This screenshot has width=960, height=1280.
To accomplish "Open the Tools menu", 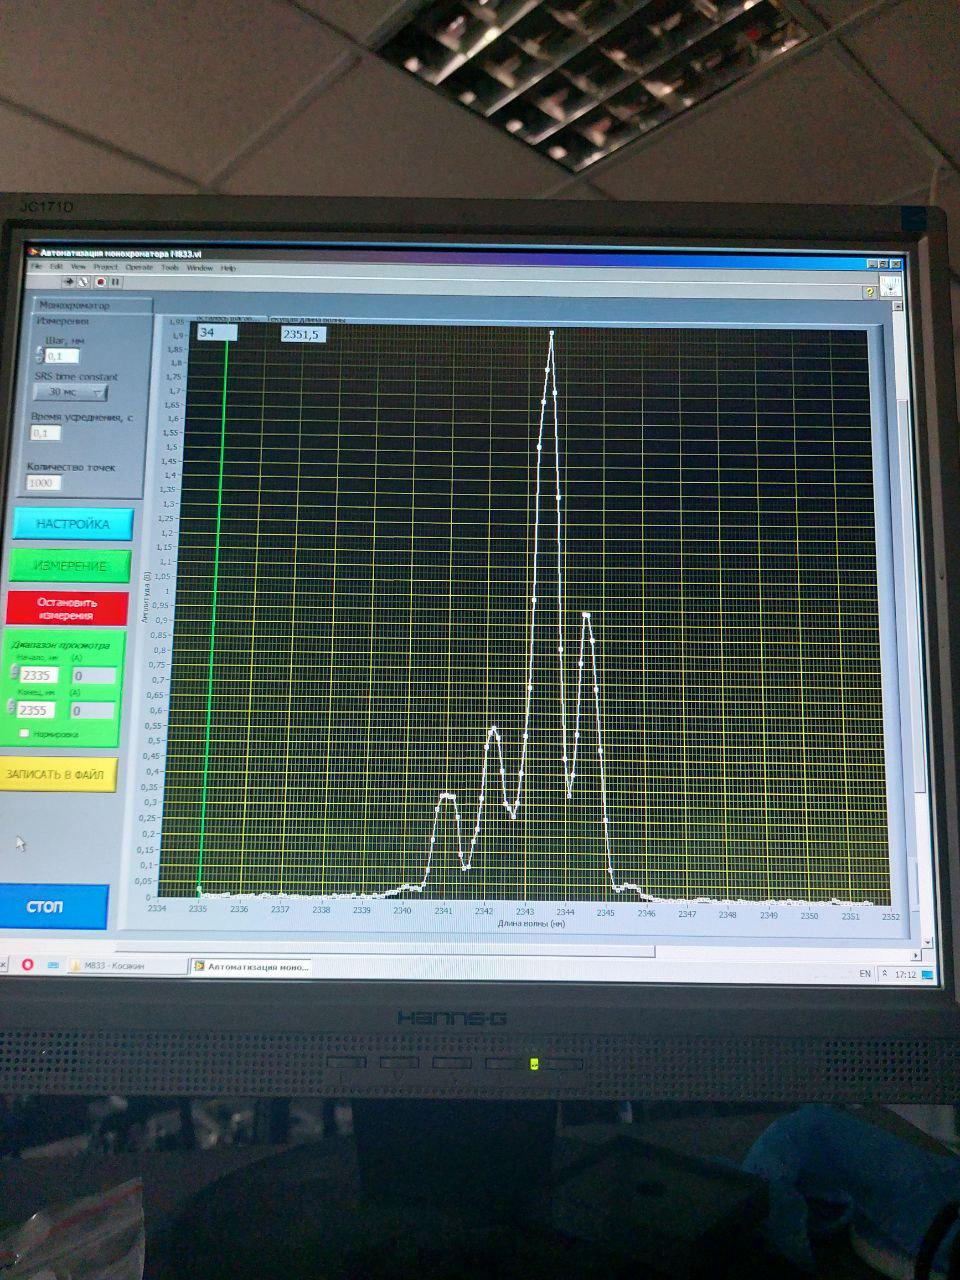I will (x=170, y=268).
